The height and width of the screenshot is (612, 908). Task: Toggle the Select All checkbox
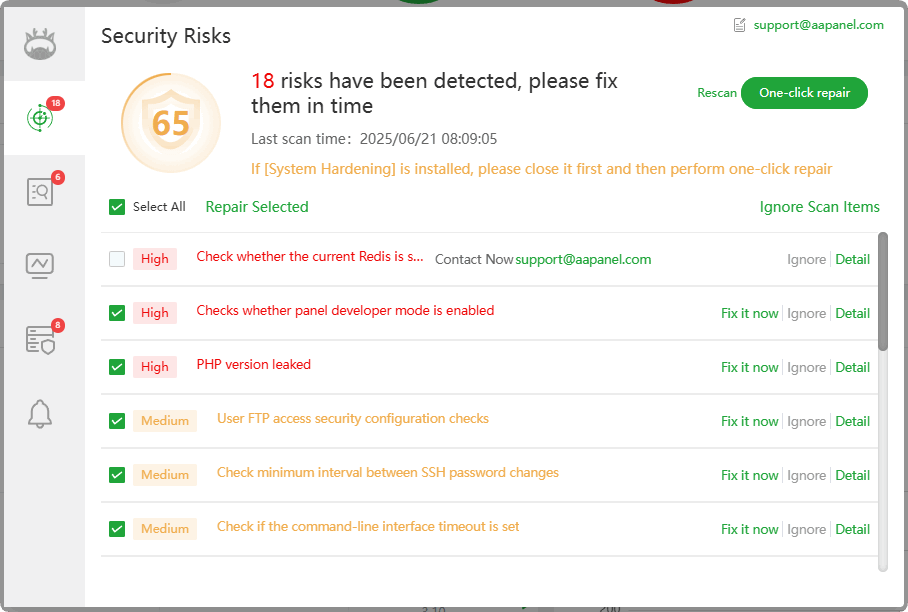[117, 207]
